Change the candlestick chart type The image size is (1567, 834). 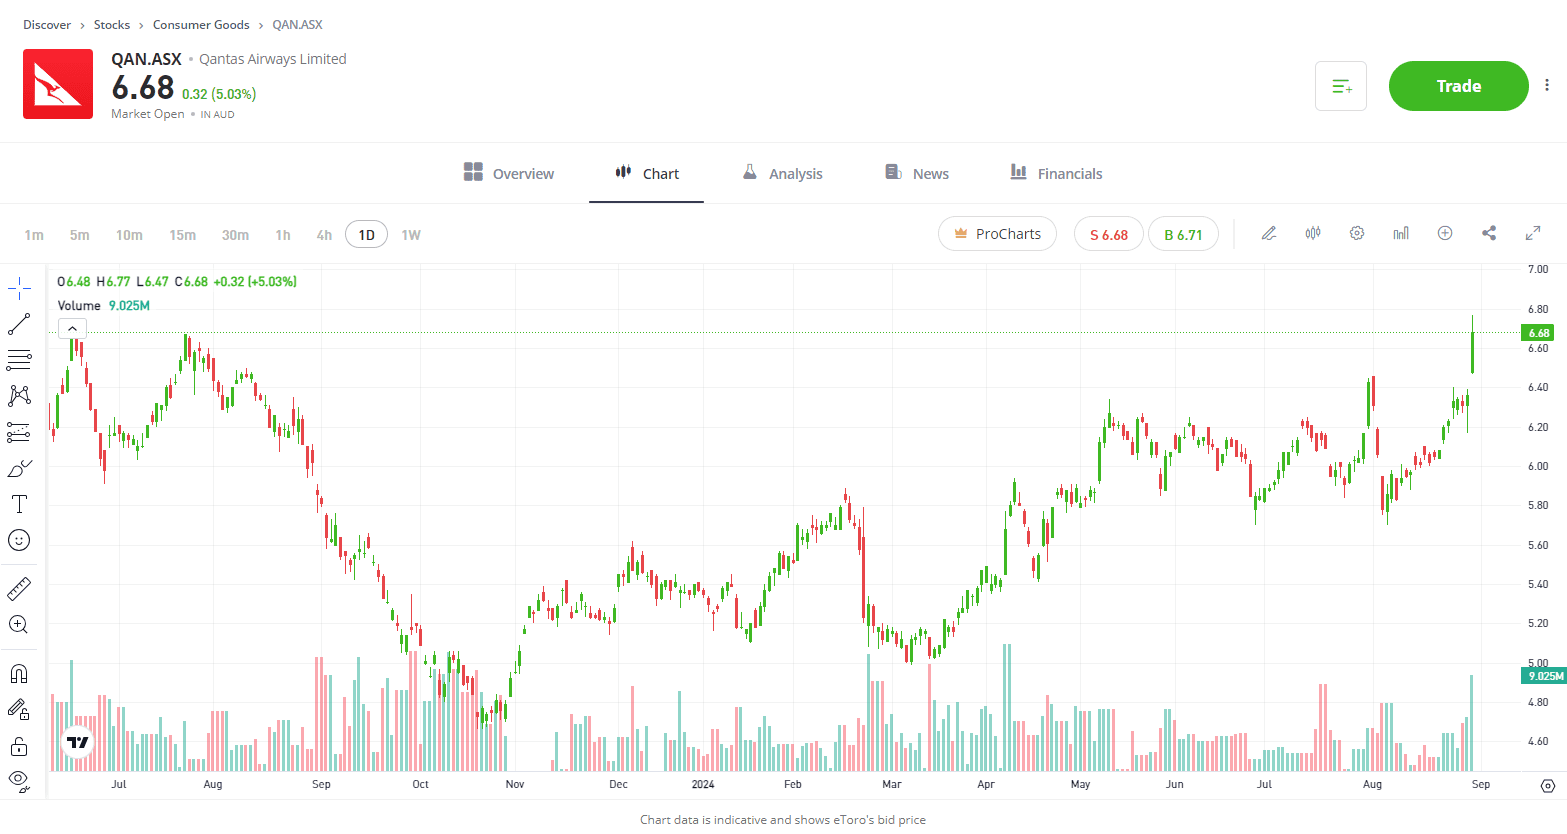pos(1313,233)
